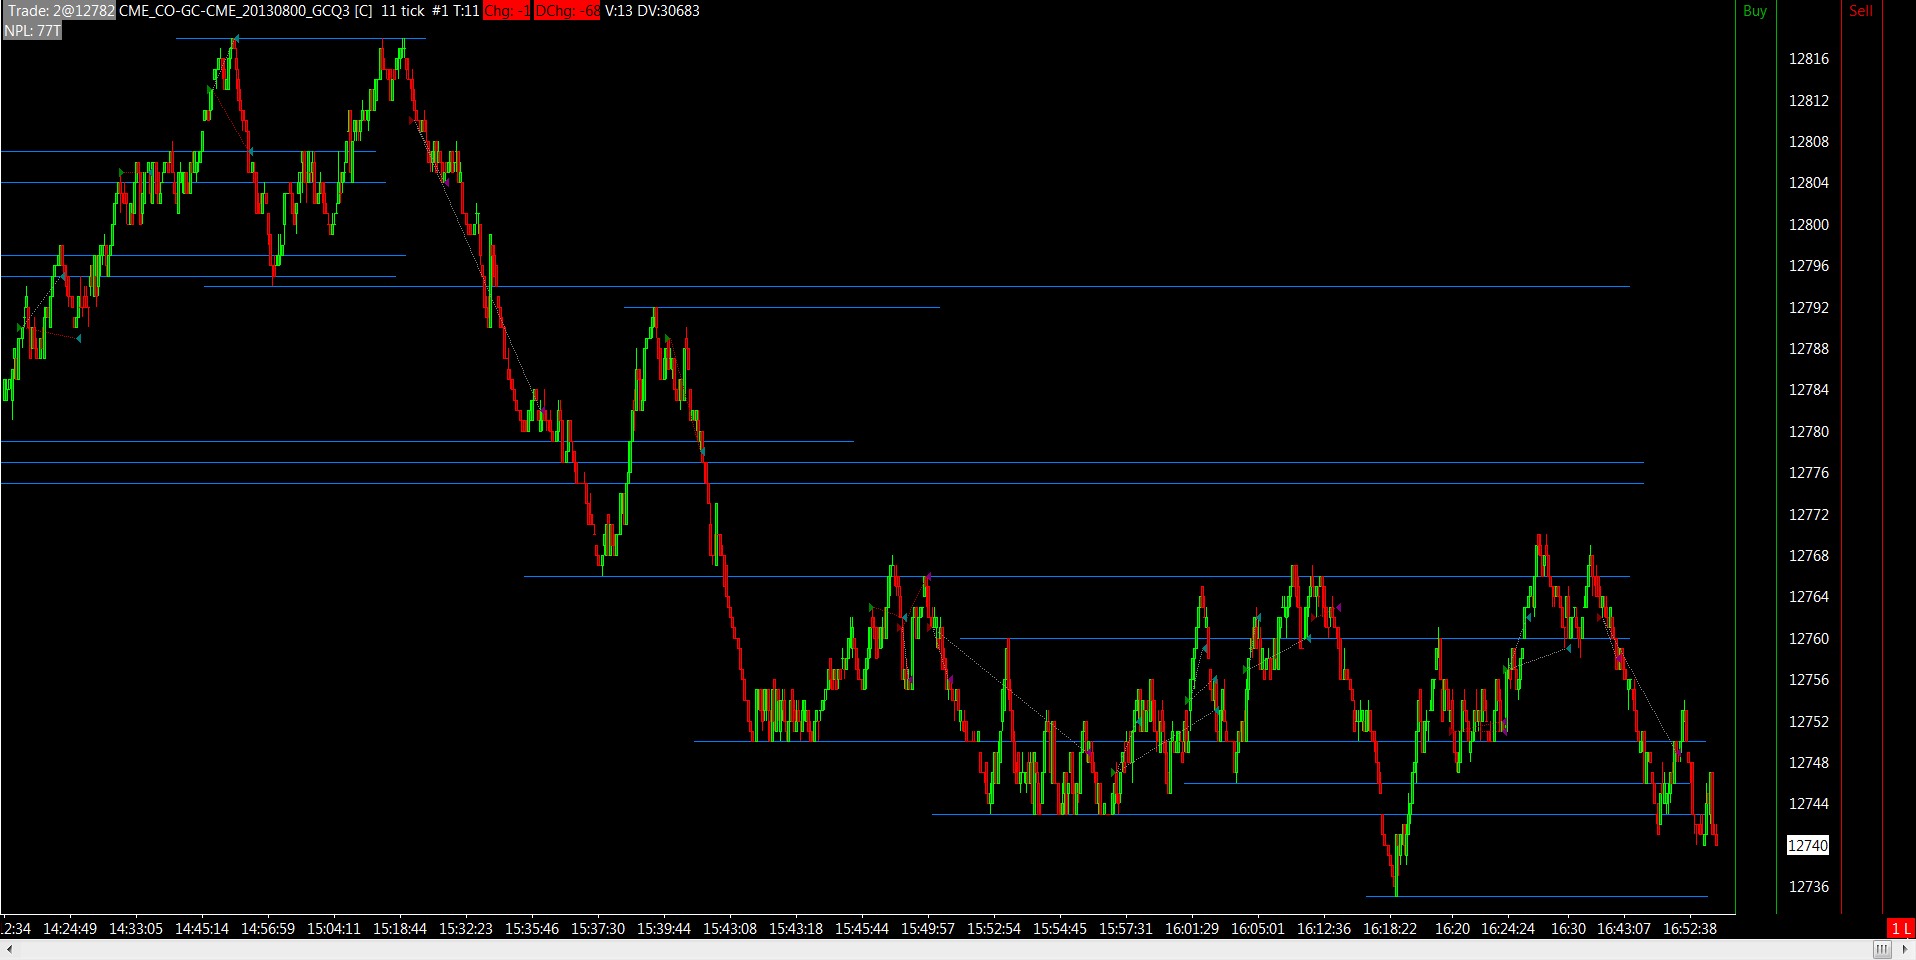Click the '#1 T:11' chart number label
The height and width of the screenshot is (960, 1916).
(x=456, y=11)
